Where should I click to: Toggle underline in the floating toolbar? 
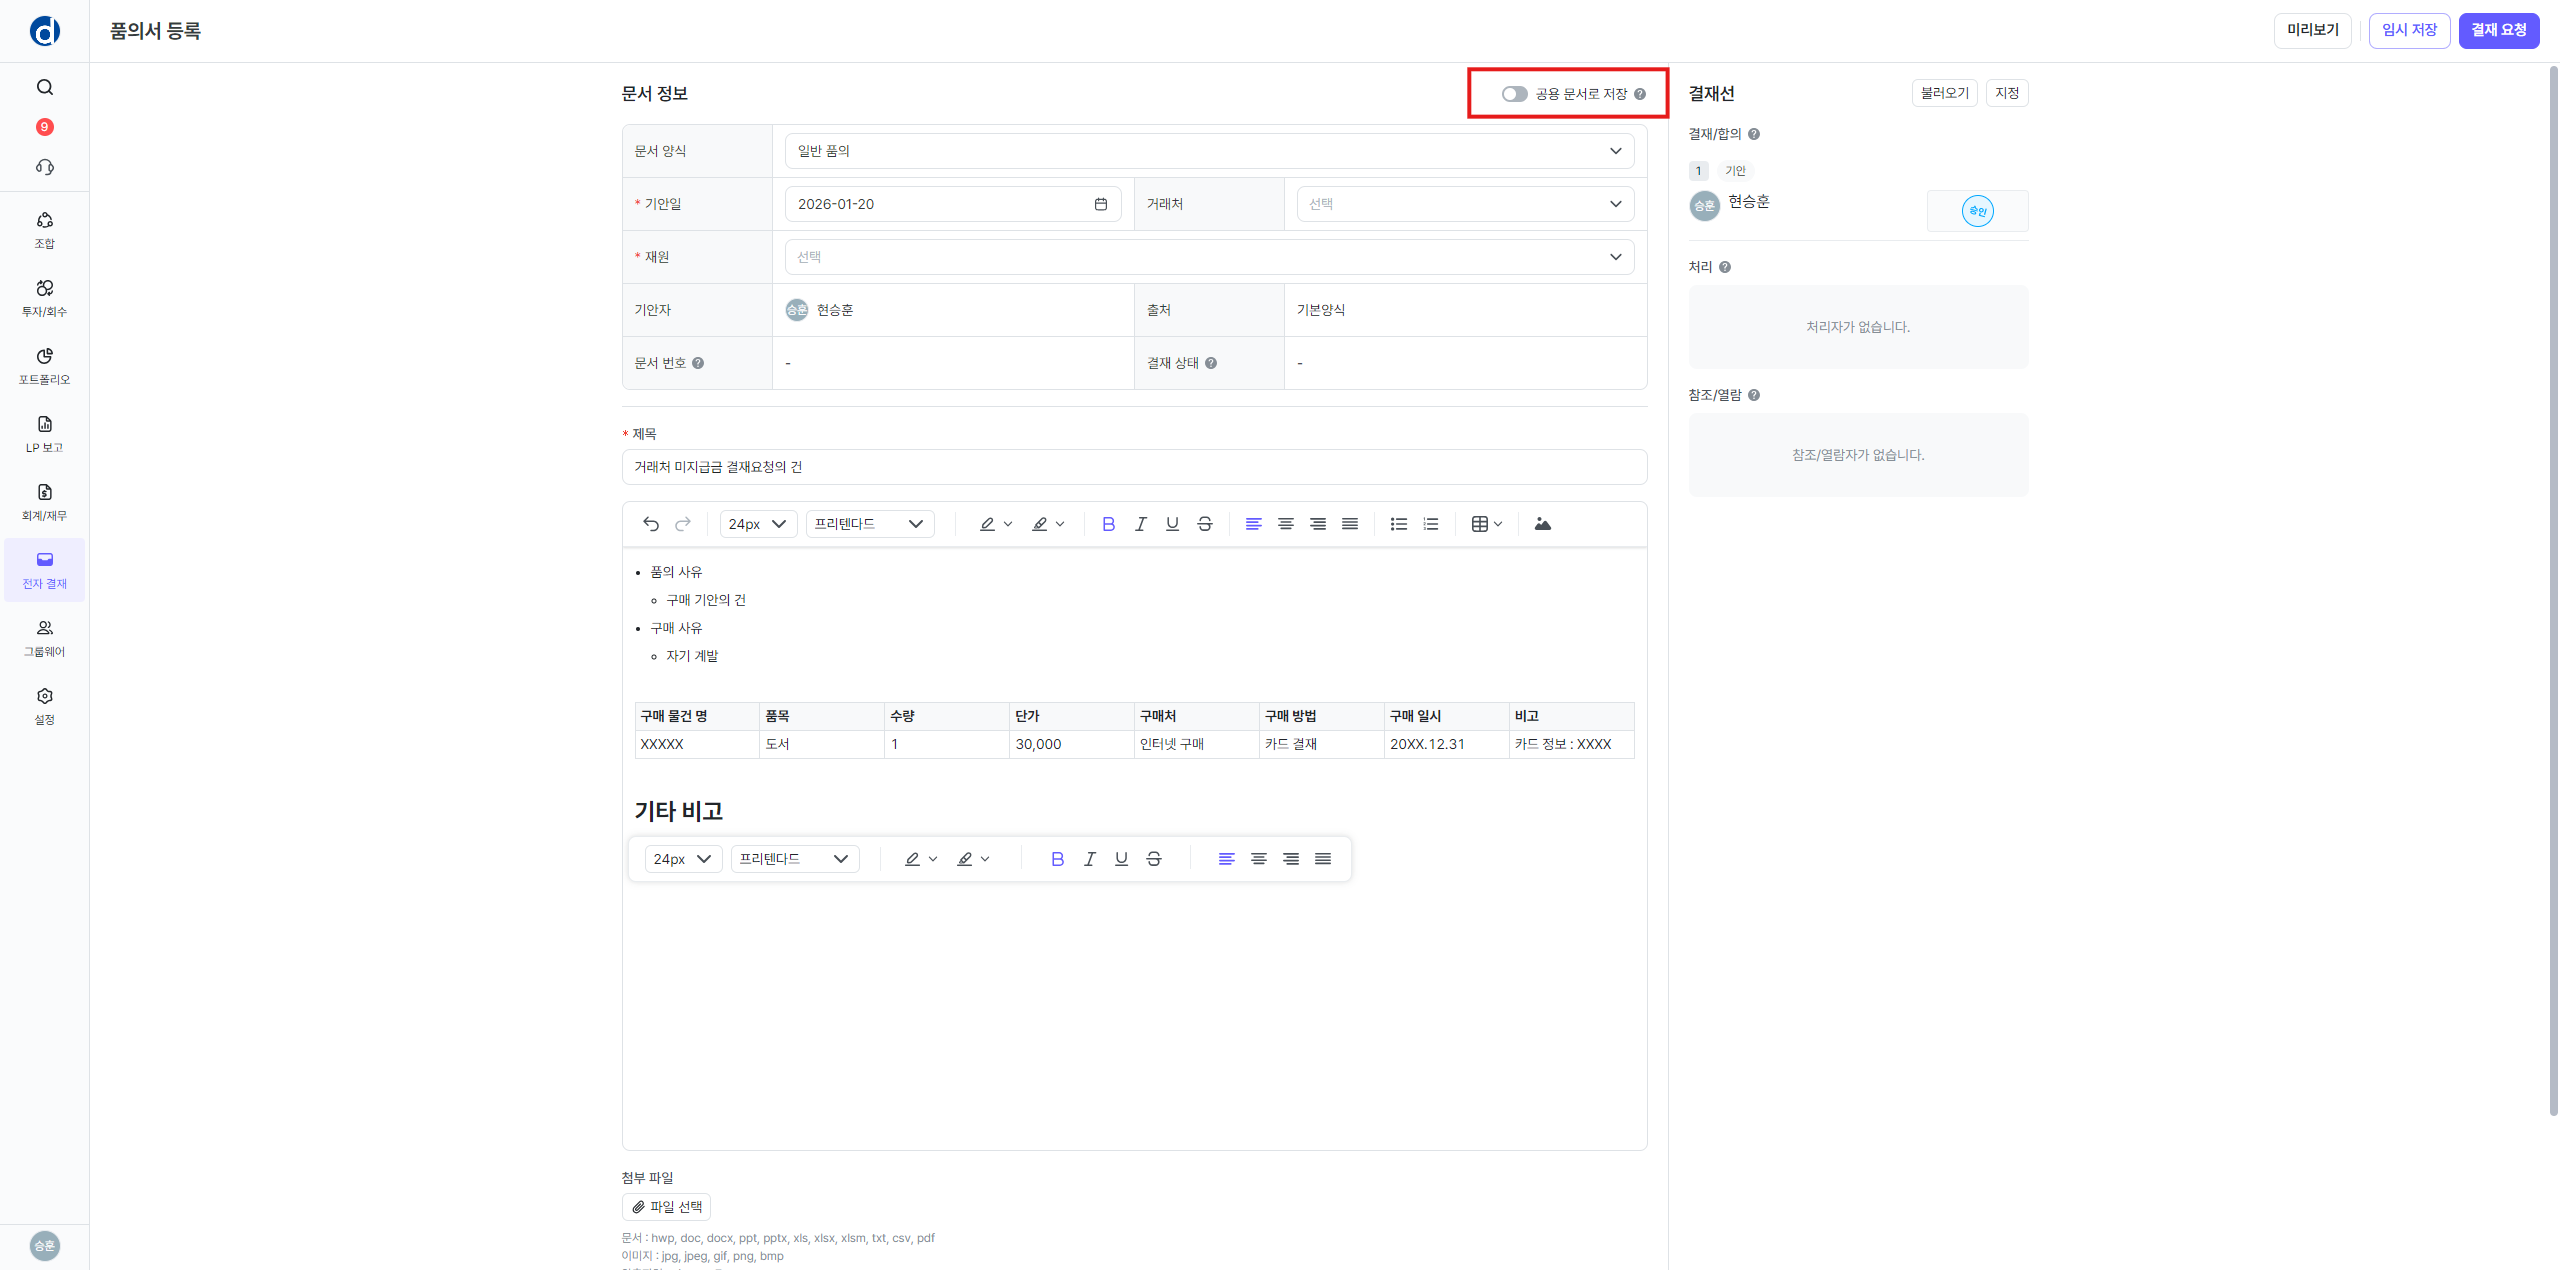click(x=1121, y=859)
